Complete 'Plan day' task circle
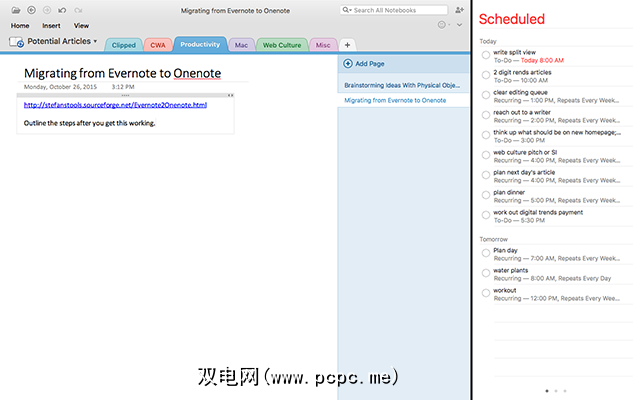The width and height of the screenshot is (640, 400). pos(486,253)
